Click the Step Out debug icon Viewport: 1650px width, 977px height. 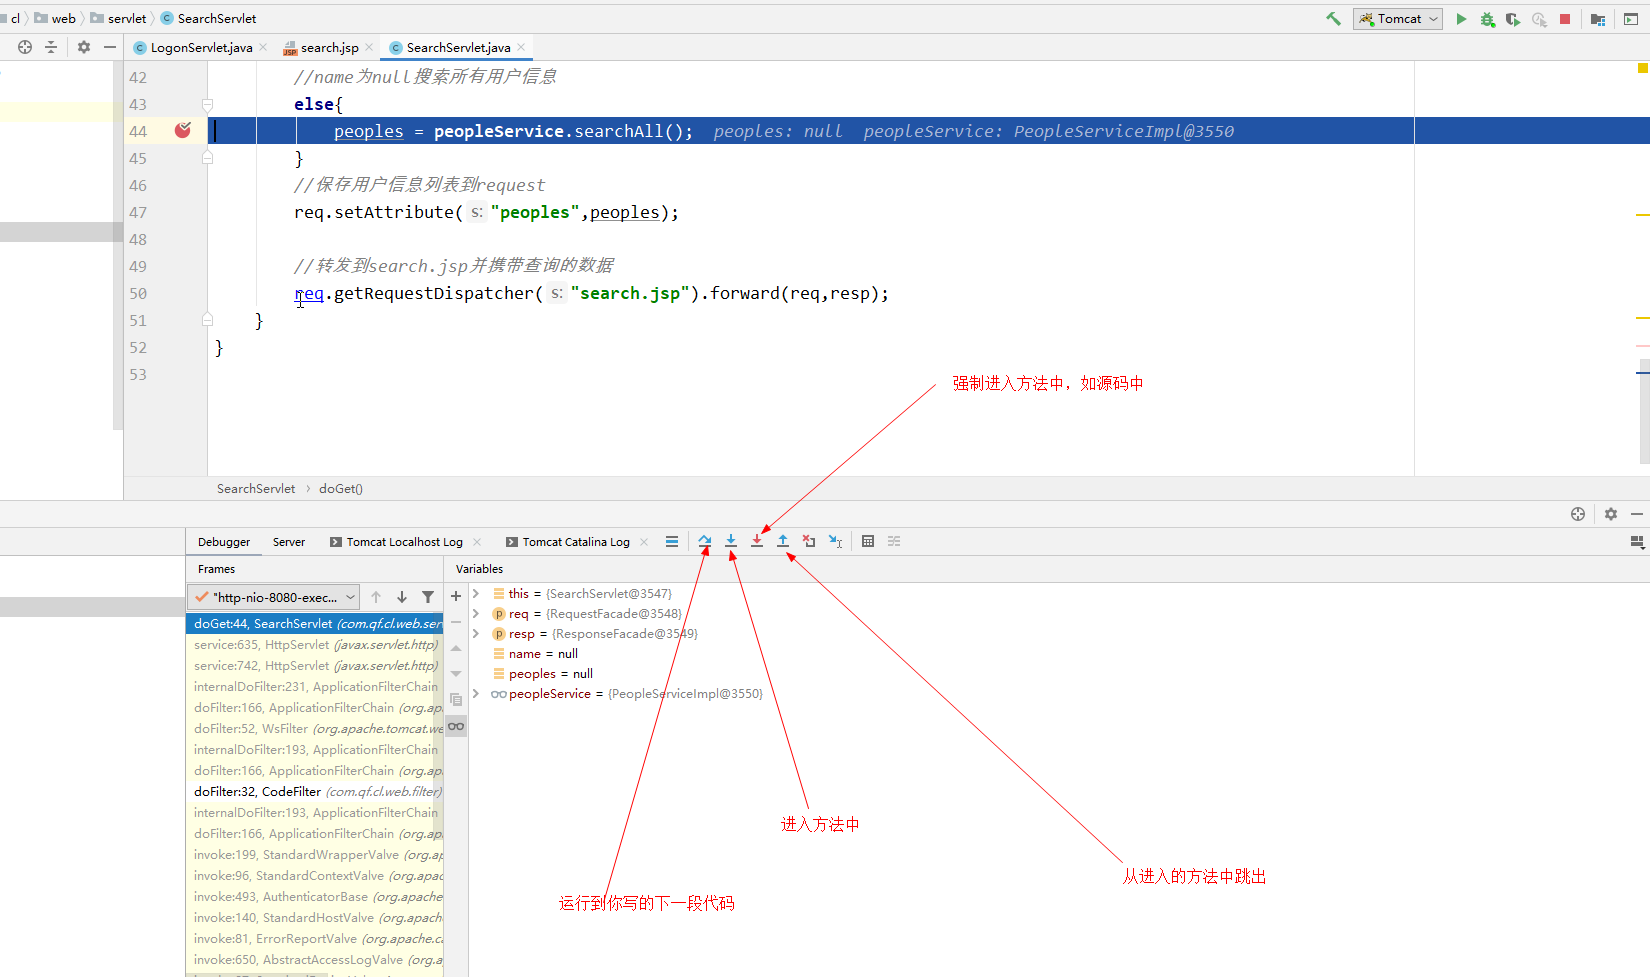pyautogui.click(x=783, y=541)
